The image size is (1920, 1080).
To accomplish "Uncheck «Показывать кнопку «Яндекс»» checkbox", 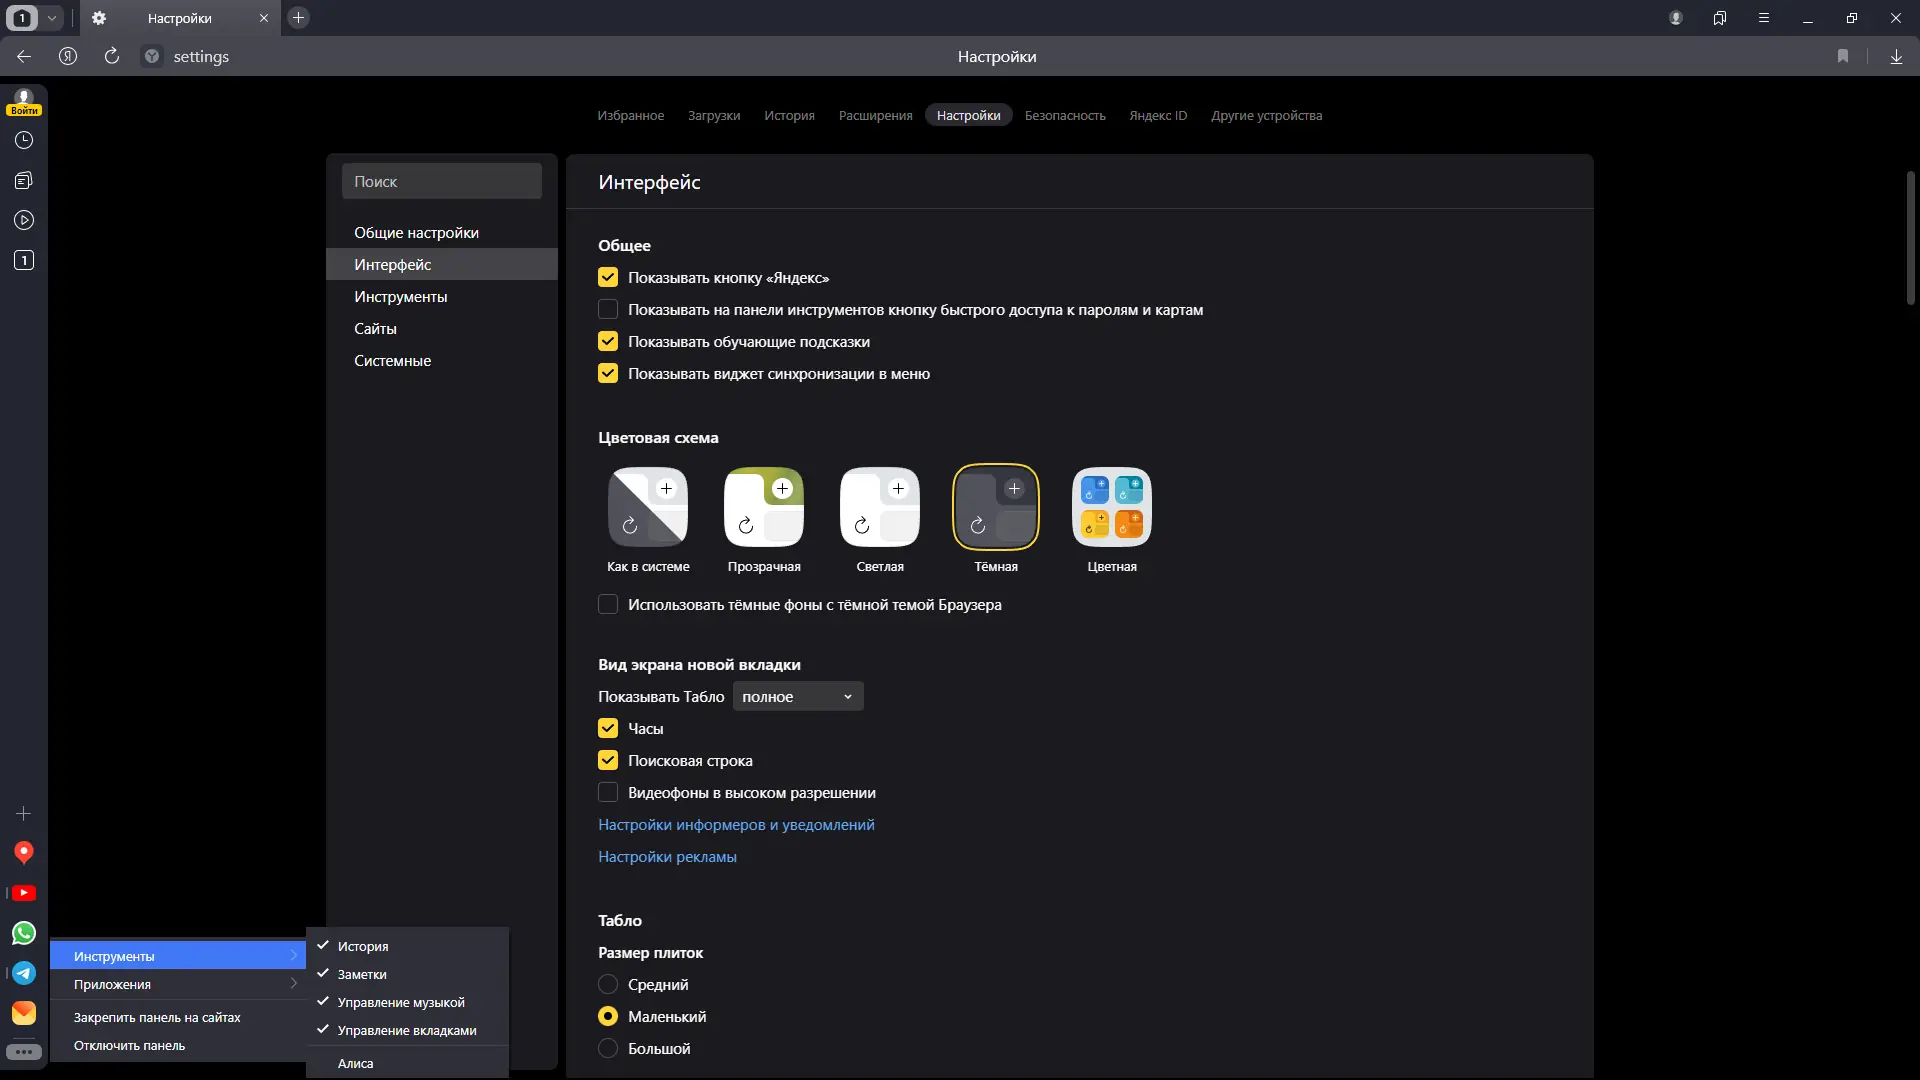I will 608,278.
